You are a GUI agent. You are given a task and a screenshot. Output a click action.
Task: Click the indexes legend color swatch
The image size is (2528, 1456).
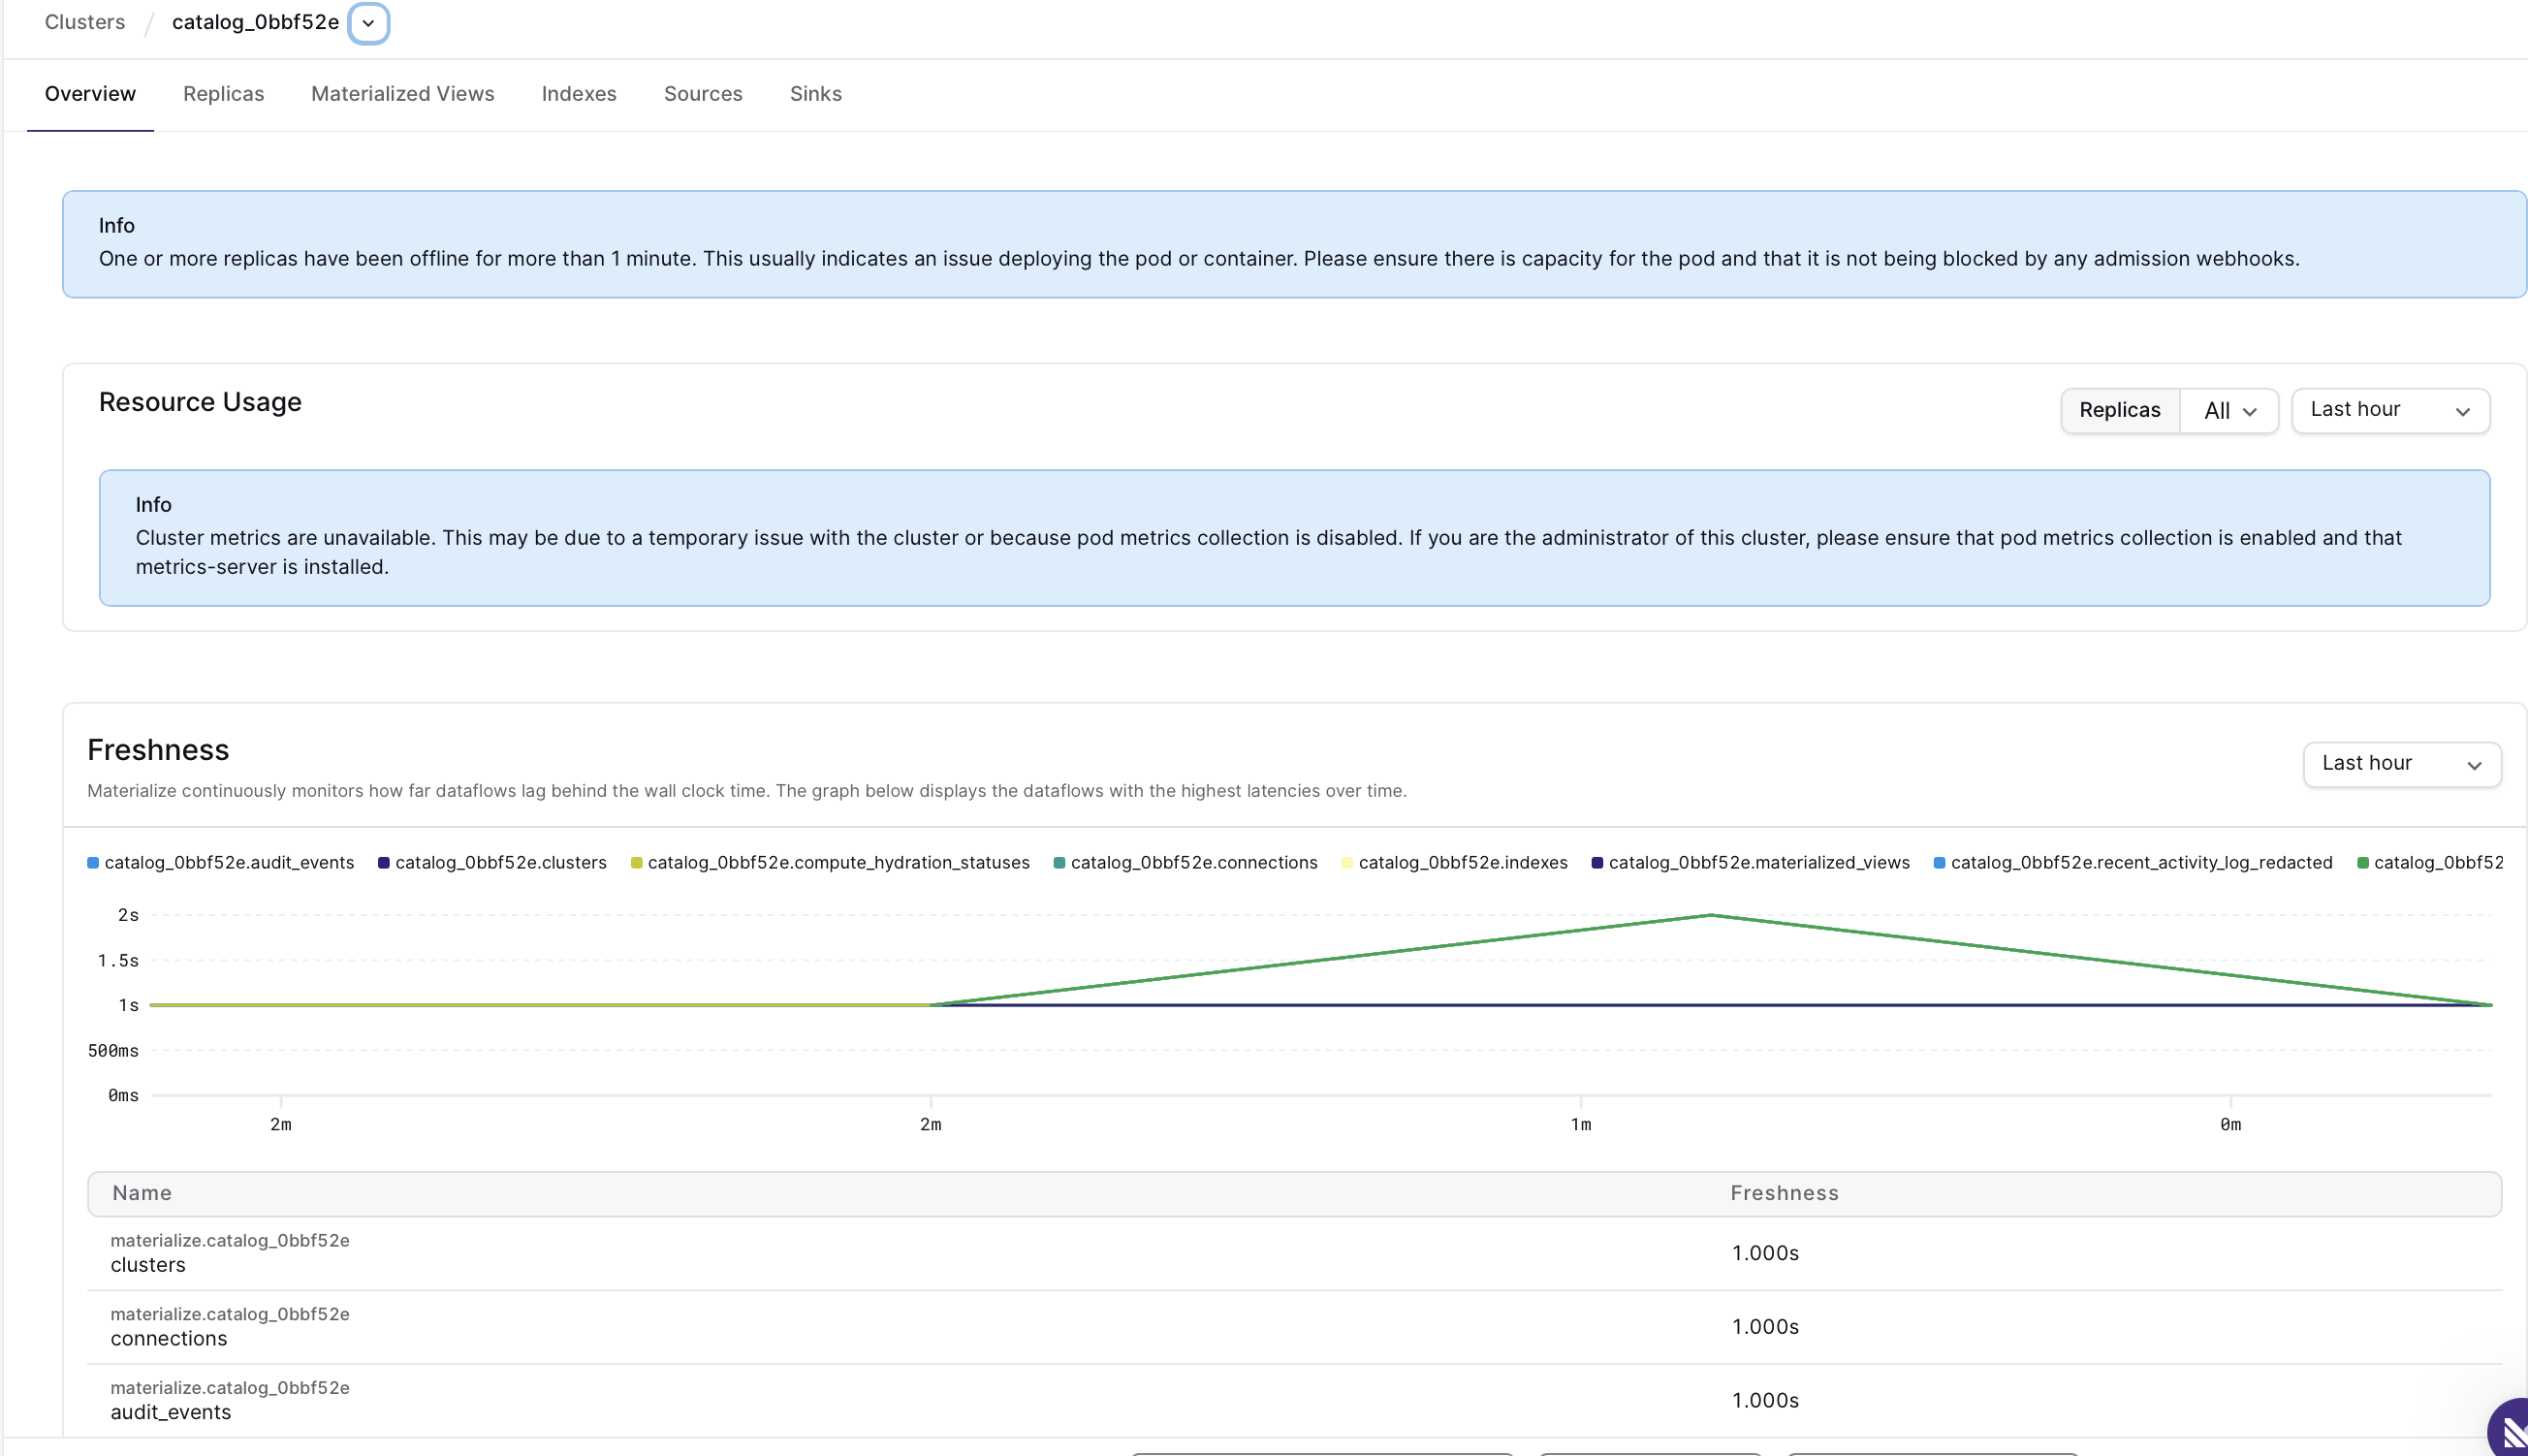pyautogui.click(x=1347, y=863)
